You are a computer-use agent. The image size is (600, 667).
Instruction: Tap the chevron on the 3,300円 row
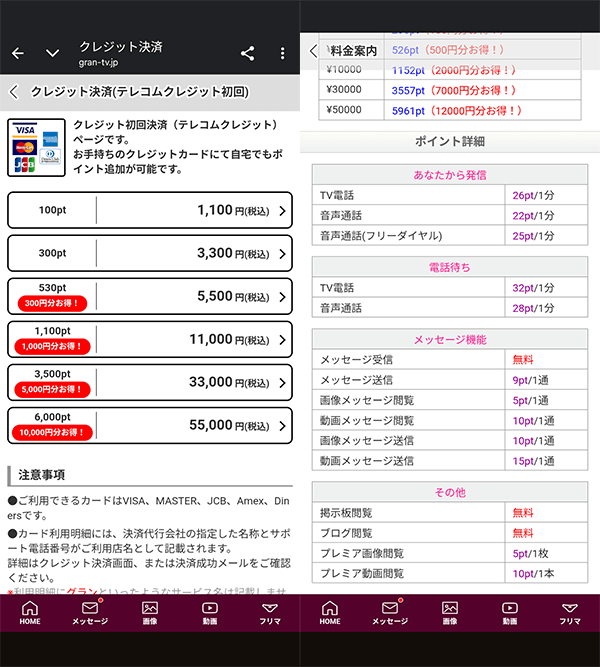tap(282, 254)
